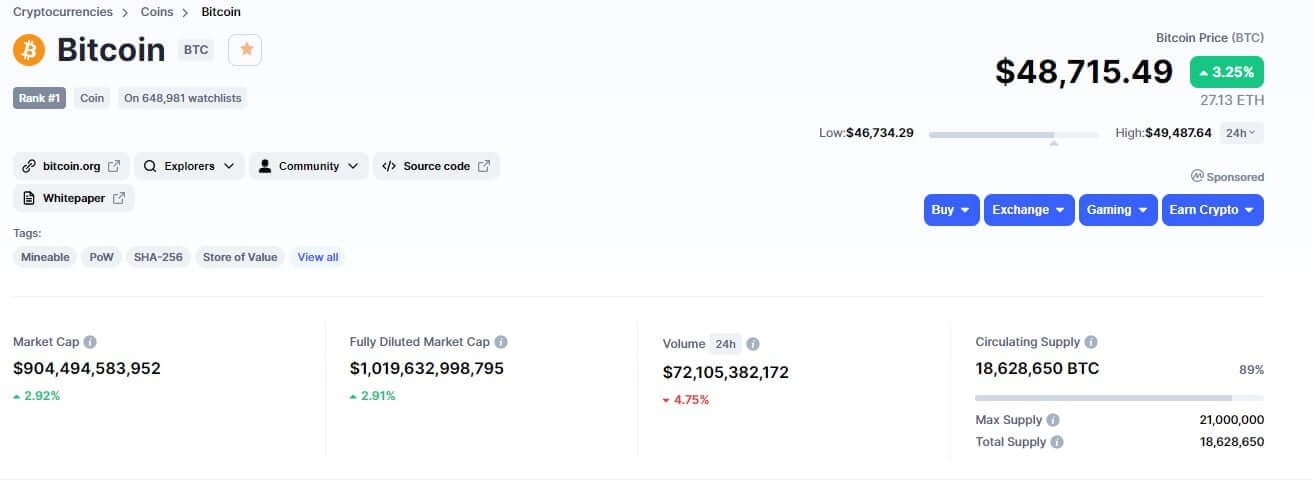Open the Exchange dropdown button
Viewport: 1313px width, 487px height.
[1029, 210]
